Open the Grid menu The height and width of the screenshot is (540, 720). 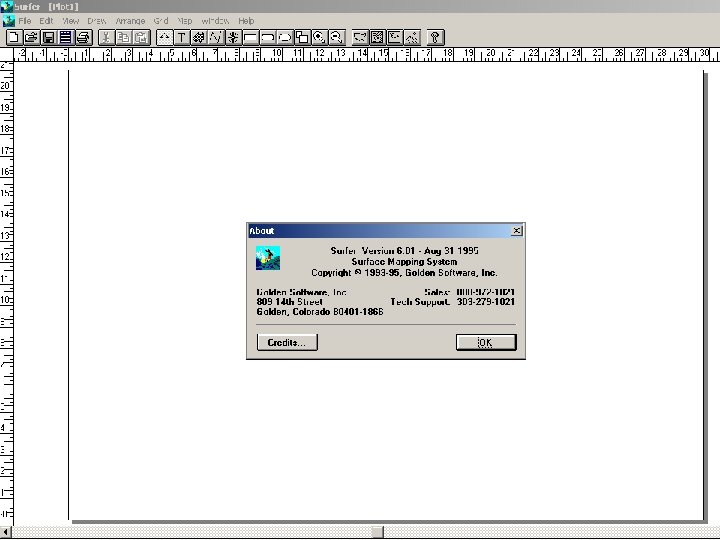tap(161, 21)
